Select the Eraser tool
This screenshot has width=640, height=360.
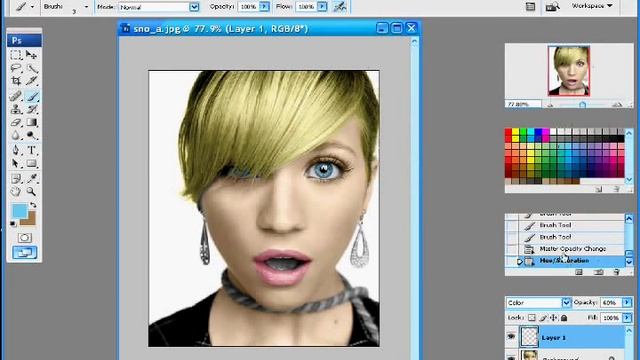coord(16,122)
